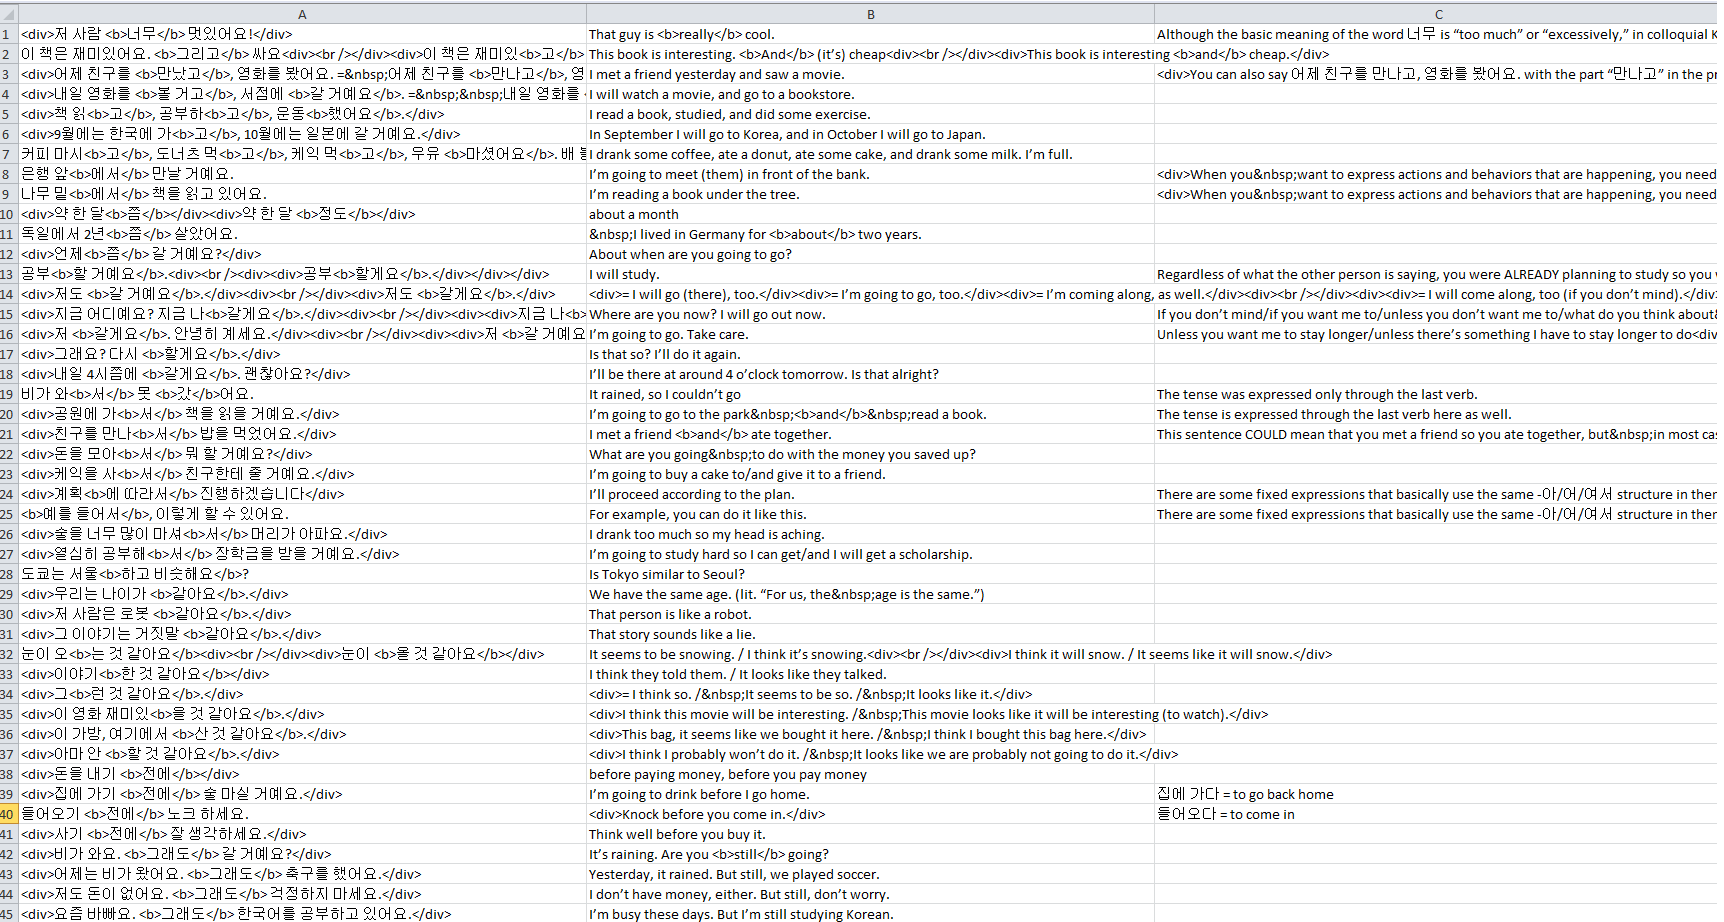The height and width of the screenshot is (922, 1724).
Task: Click cell 'I will study.'
Action: tap(870, 274)
